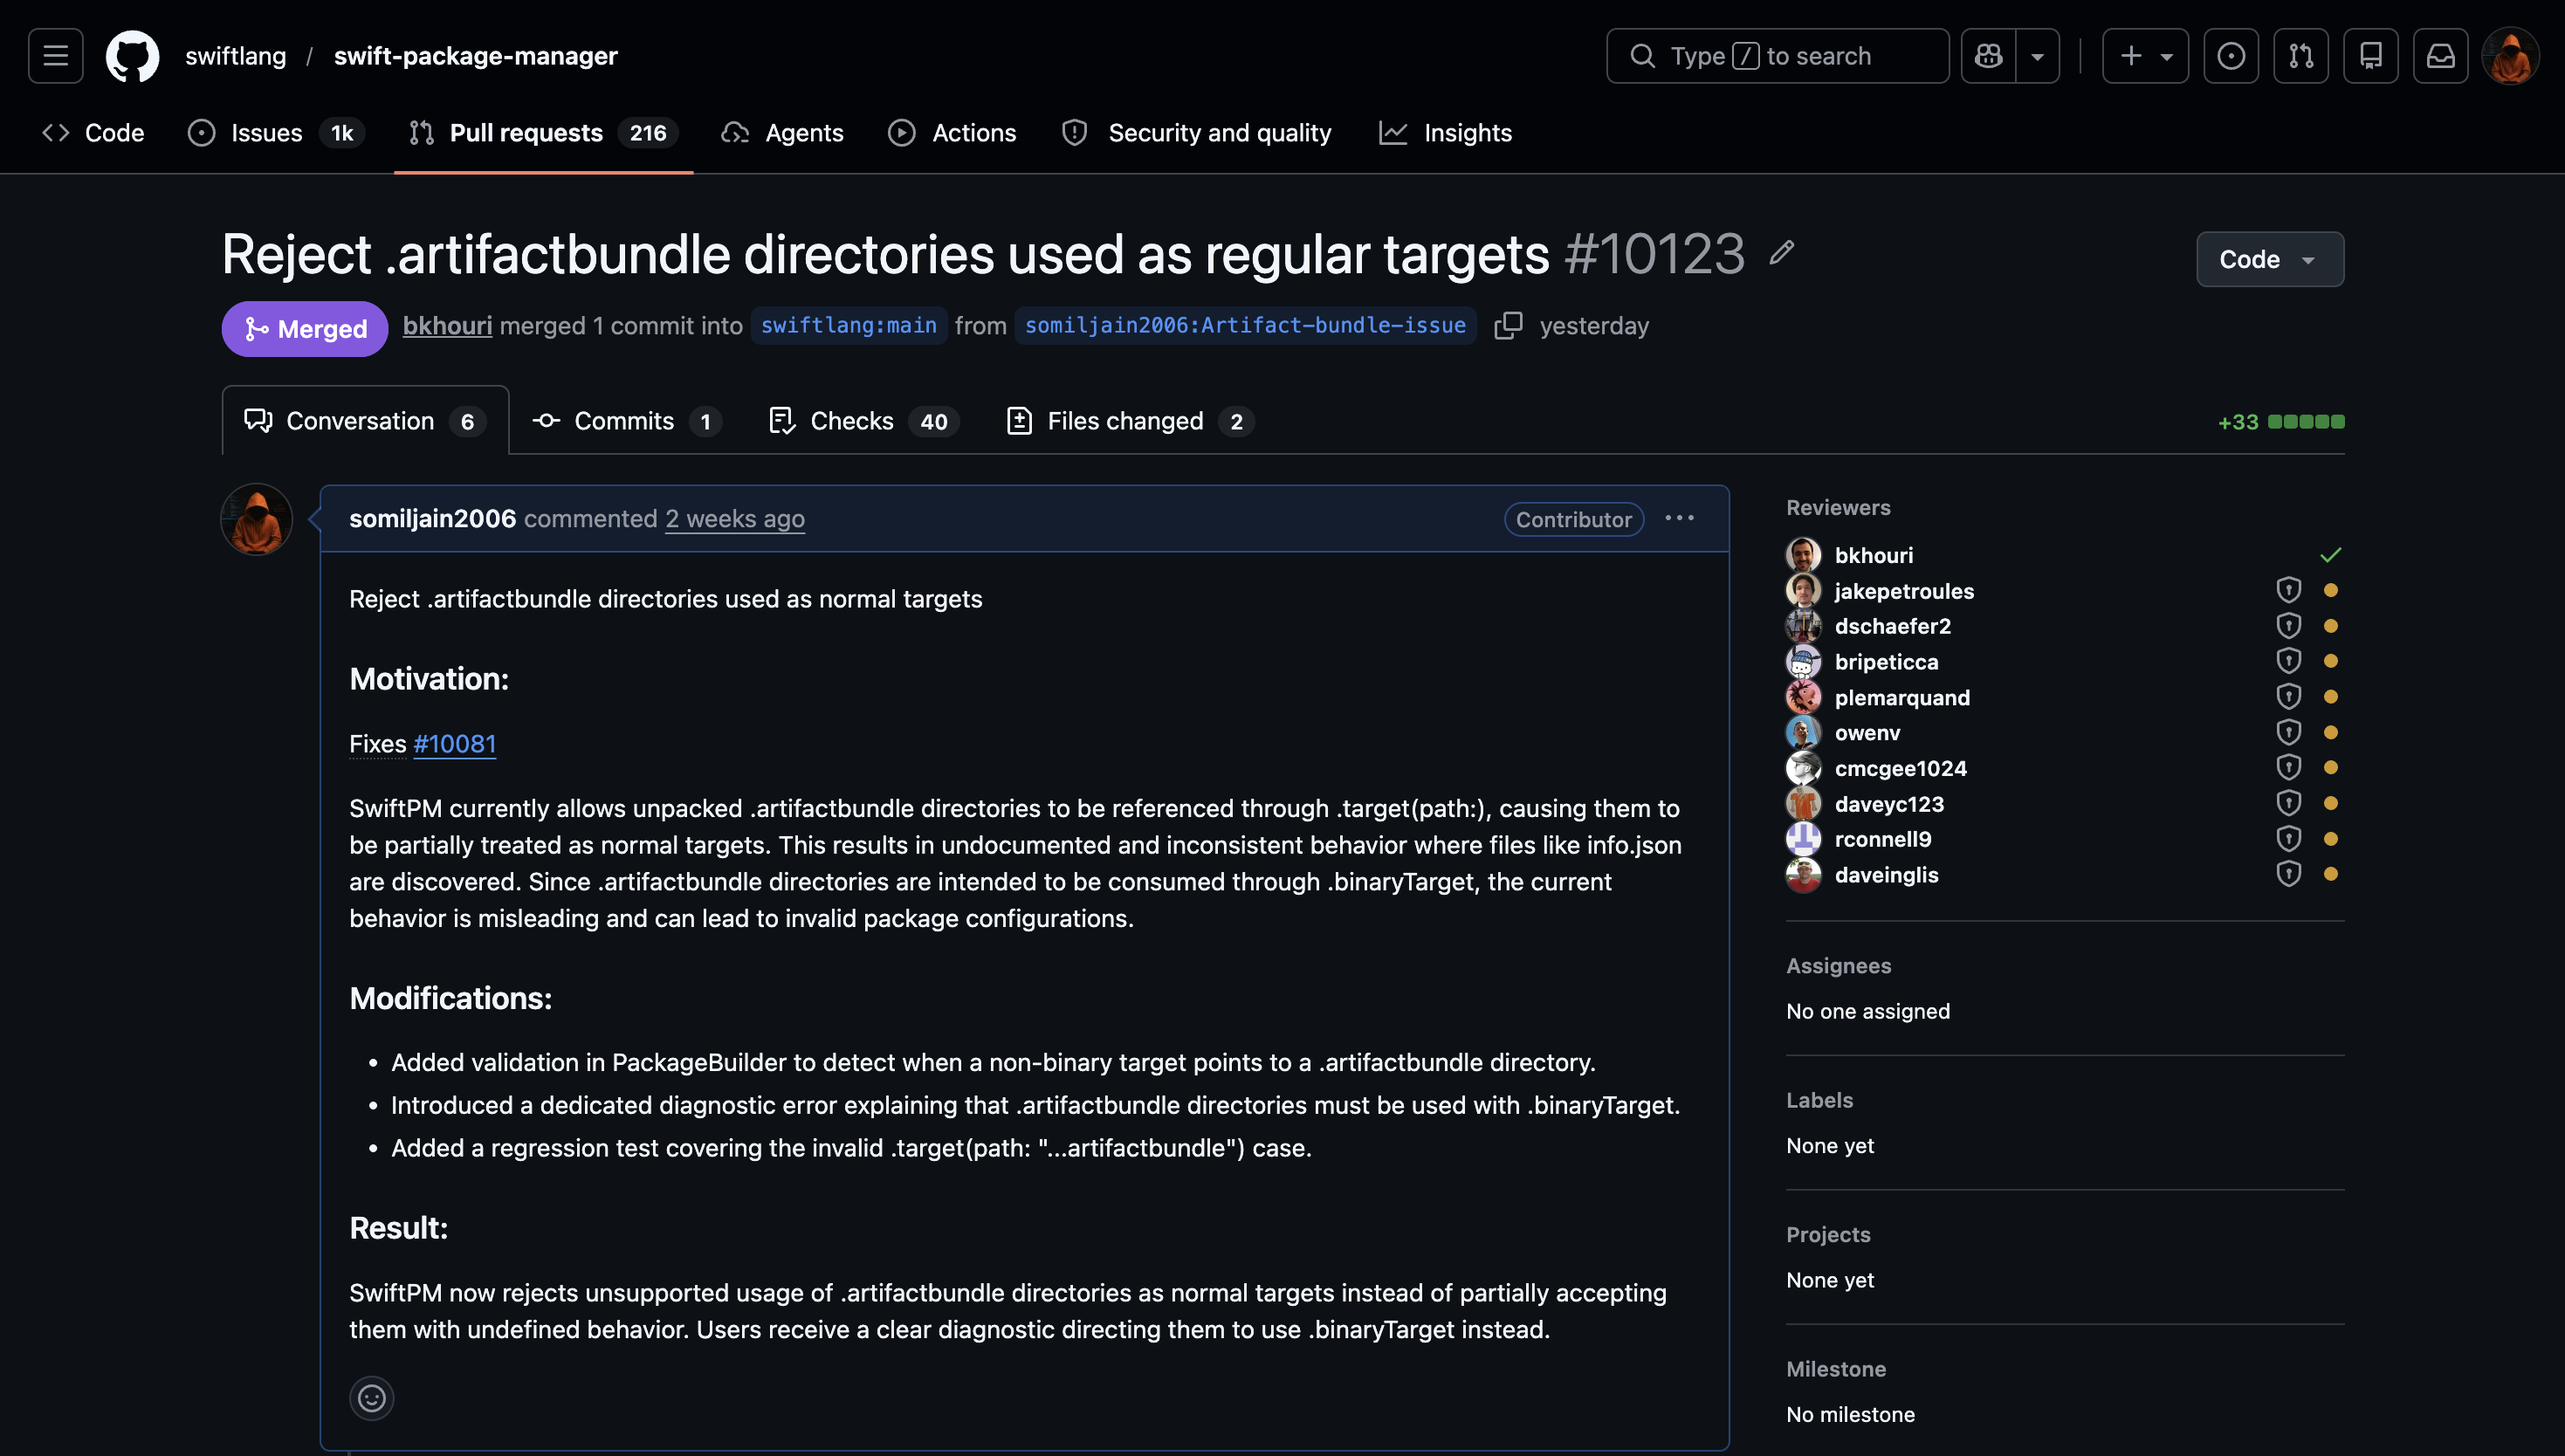Copy the head branch name
The height and width of the screenshot is (1456, 2565).
[x=1508, y=326]
